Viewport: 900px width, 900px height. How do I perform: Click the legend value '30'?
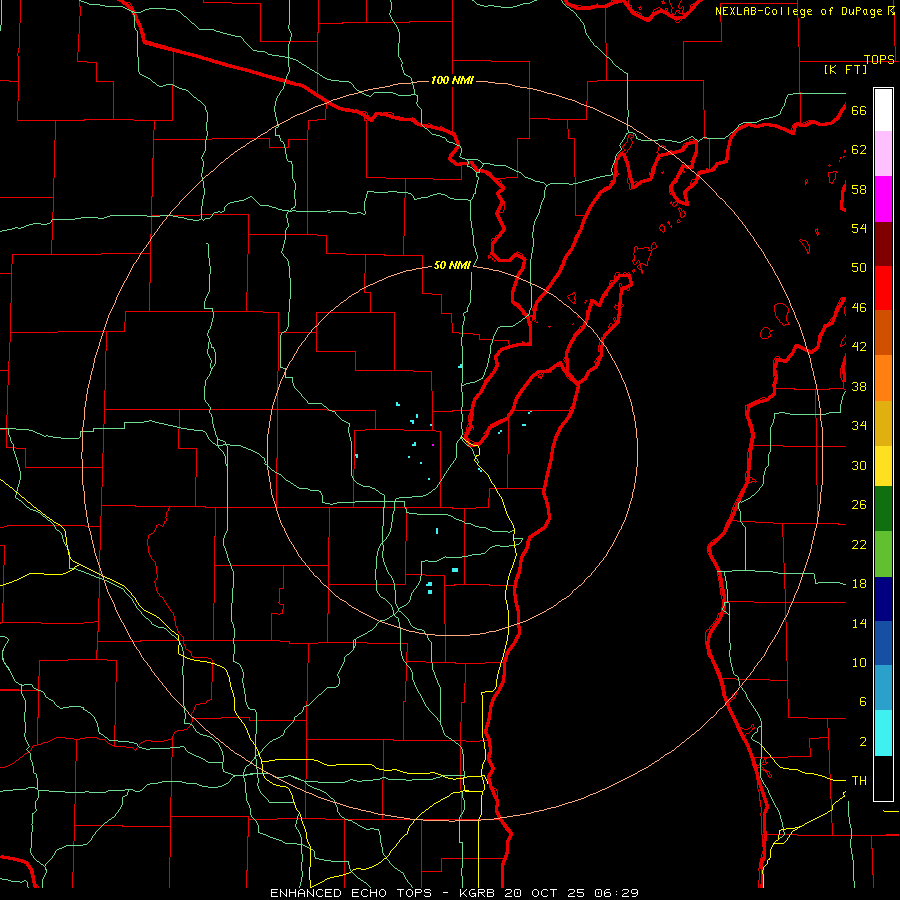pos(859,465)
